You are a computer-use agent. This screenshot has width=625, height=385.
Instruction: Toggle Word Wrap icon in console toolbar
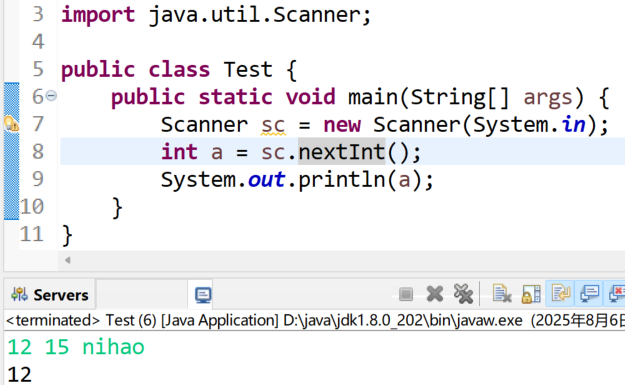click(560, 293)
